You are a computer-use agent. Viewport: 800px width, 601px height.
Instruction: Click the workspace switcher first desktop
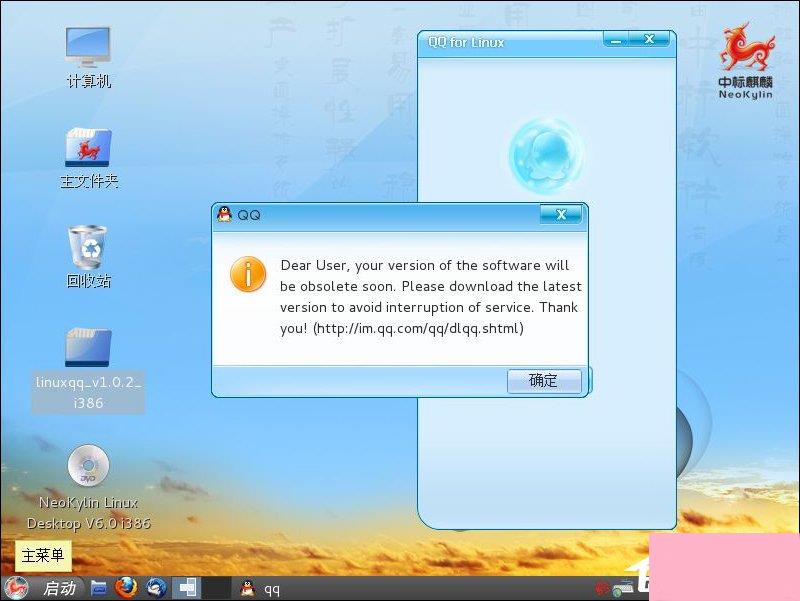click(x=187, y=588)
